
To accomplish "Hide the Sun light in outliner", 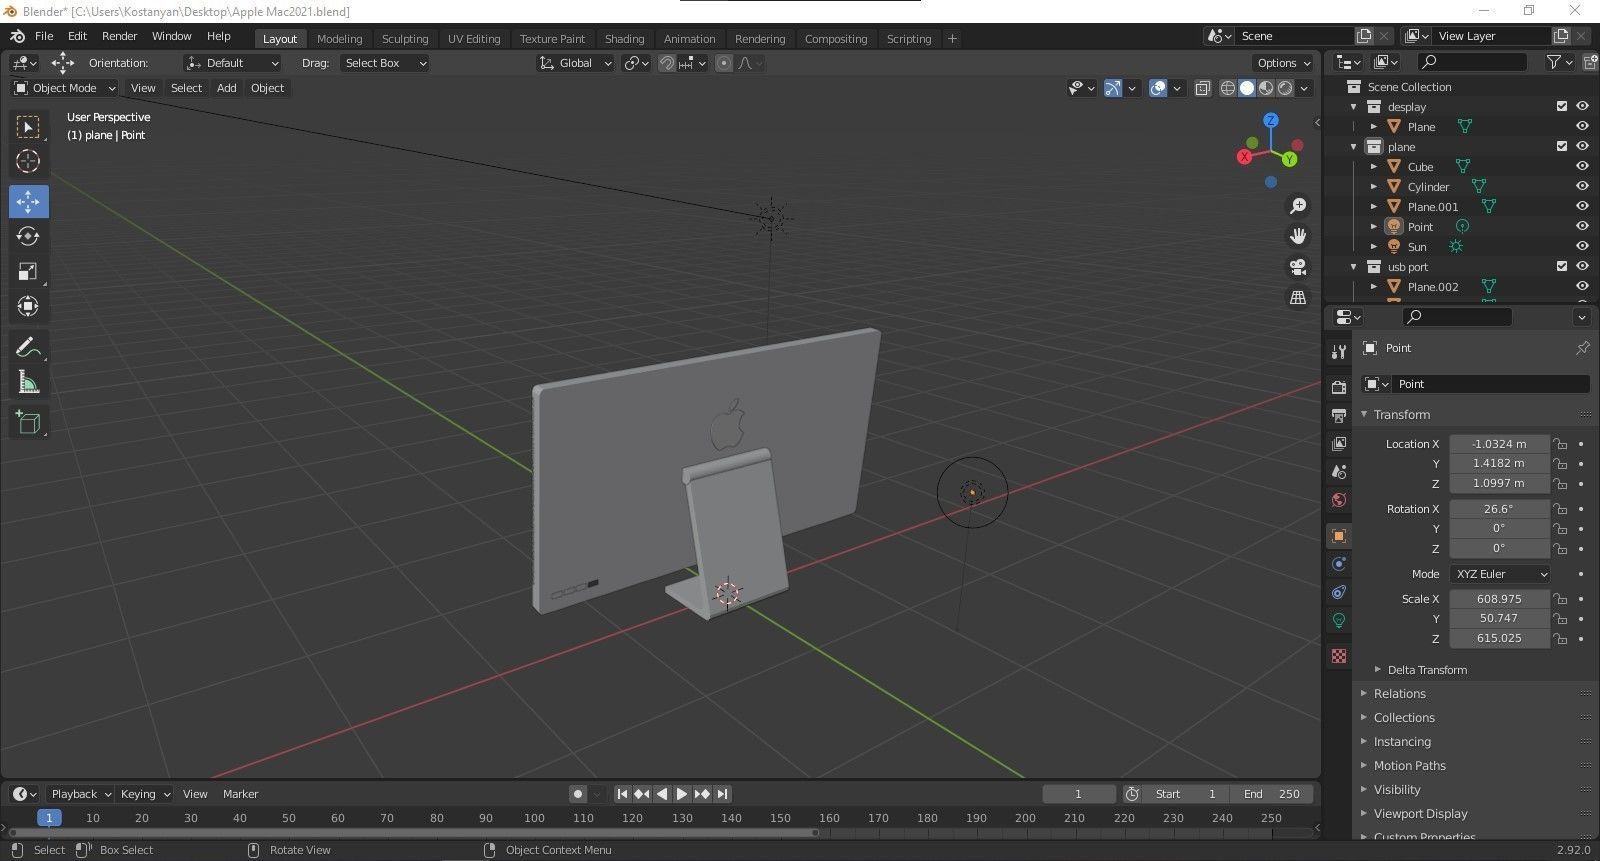I will click(x=1582, y=246).
